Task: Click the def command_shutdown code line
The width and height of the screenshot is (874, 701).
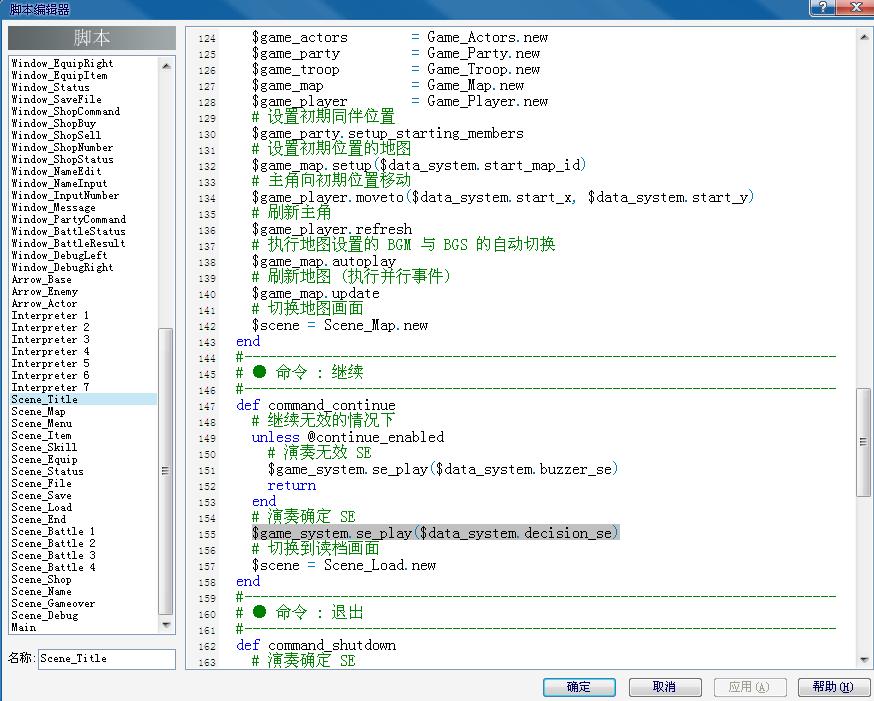Action: [316, 645]
